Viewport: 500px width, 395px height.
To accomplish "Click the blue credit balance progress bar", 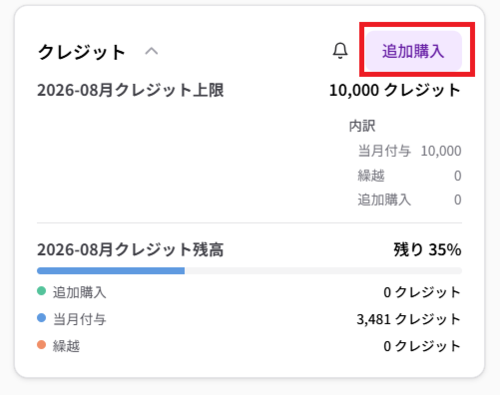I will (111, 271).
